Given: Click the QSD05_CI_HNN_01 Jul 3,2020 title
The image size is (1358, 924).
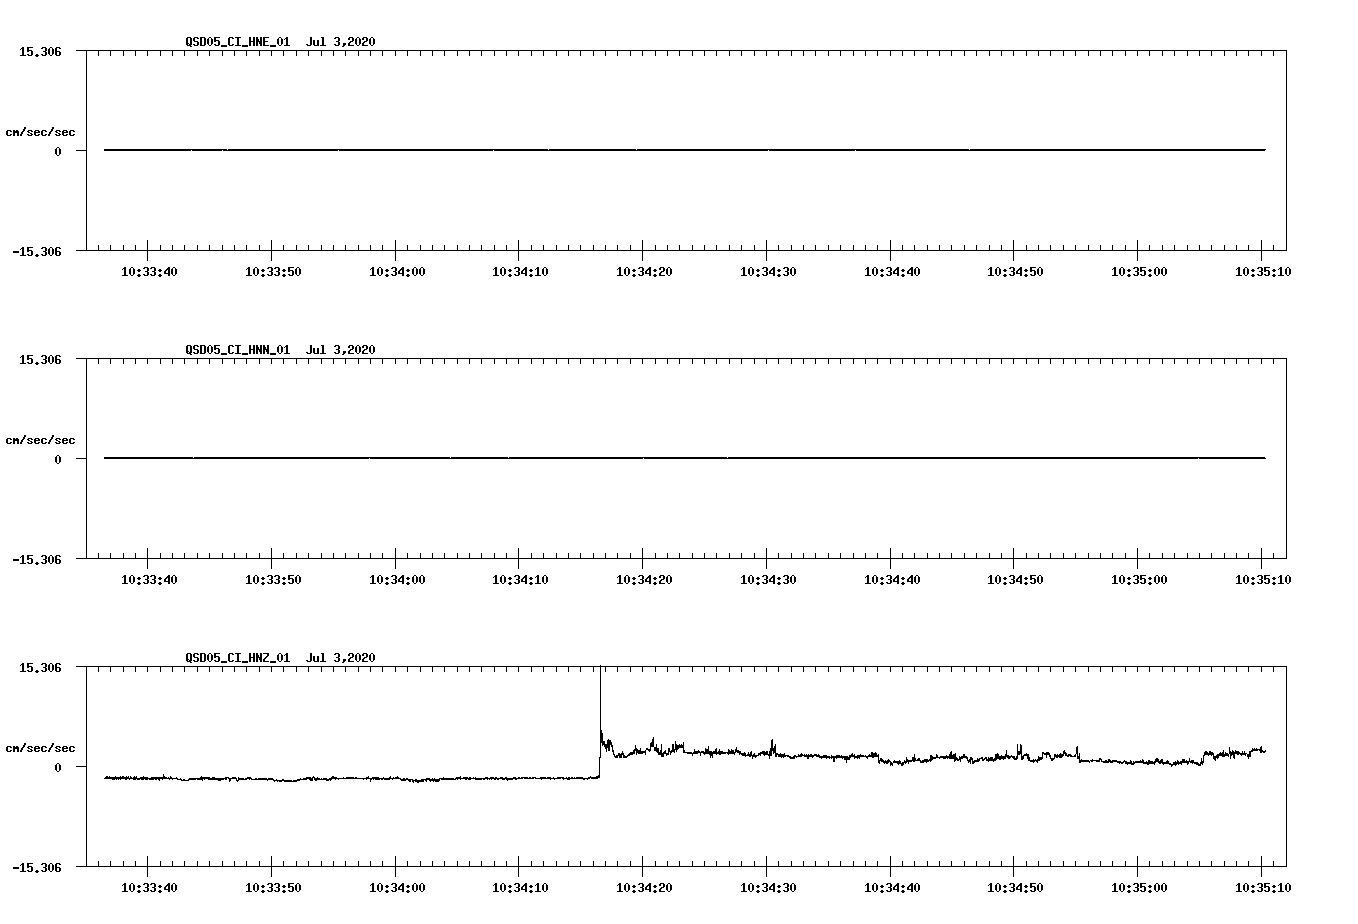Looking at the screenshot, I should click(x=281, y=350).
